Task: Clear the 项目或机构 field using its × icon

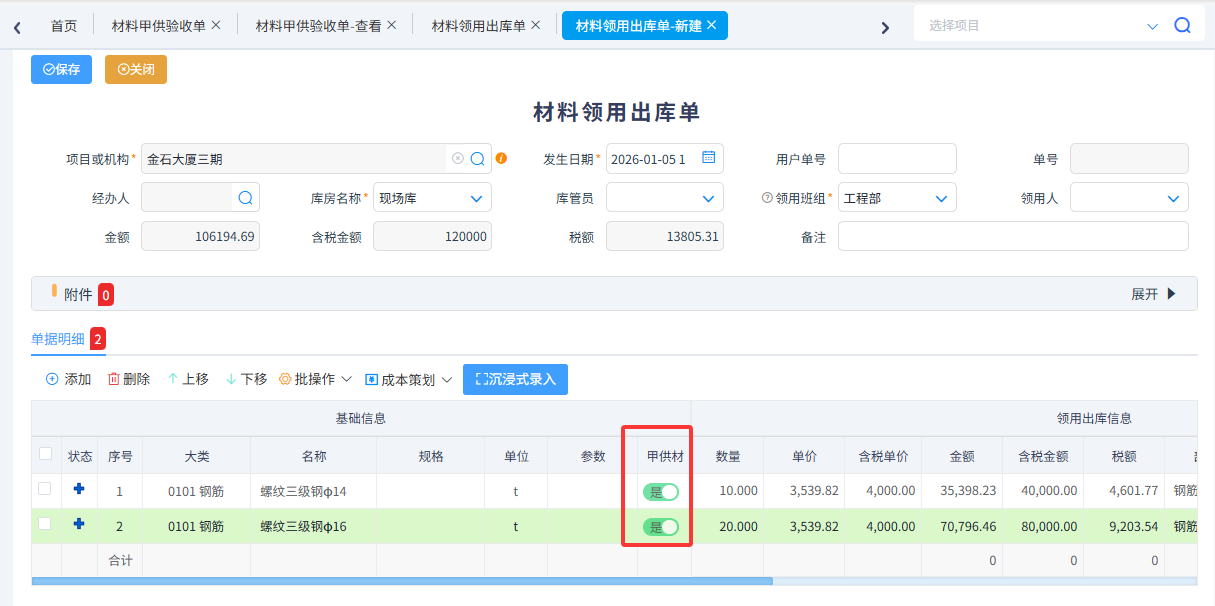Action: coord(456,158)
